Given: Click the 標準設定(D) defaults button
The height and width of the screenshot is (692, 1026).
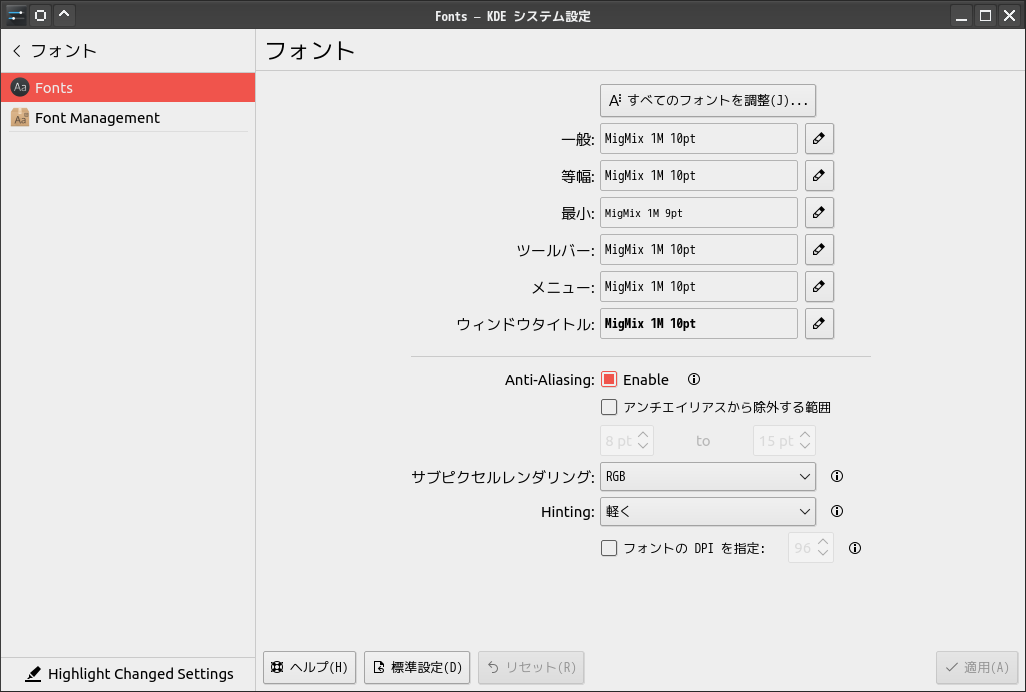Looking at the screenshot, I should pos(417,667).
